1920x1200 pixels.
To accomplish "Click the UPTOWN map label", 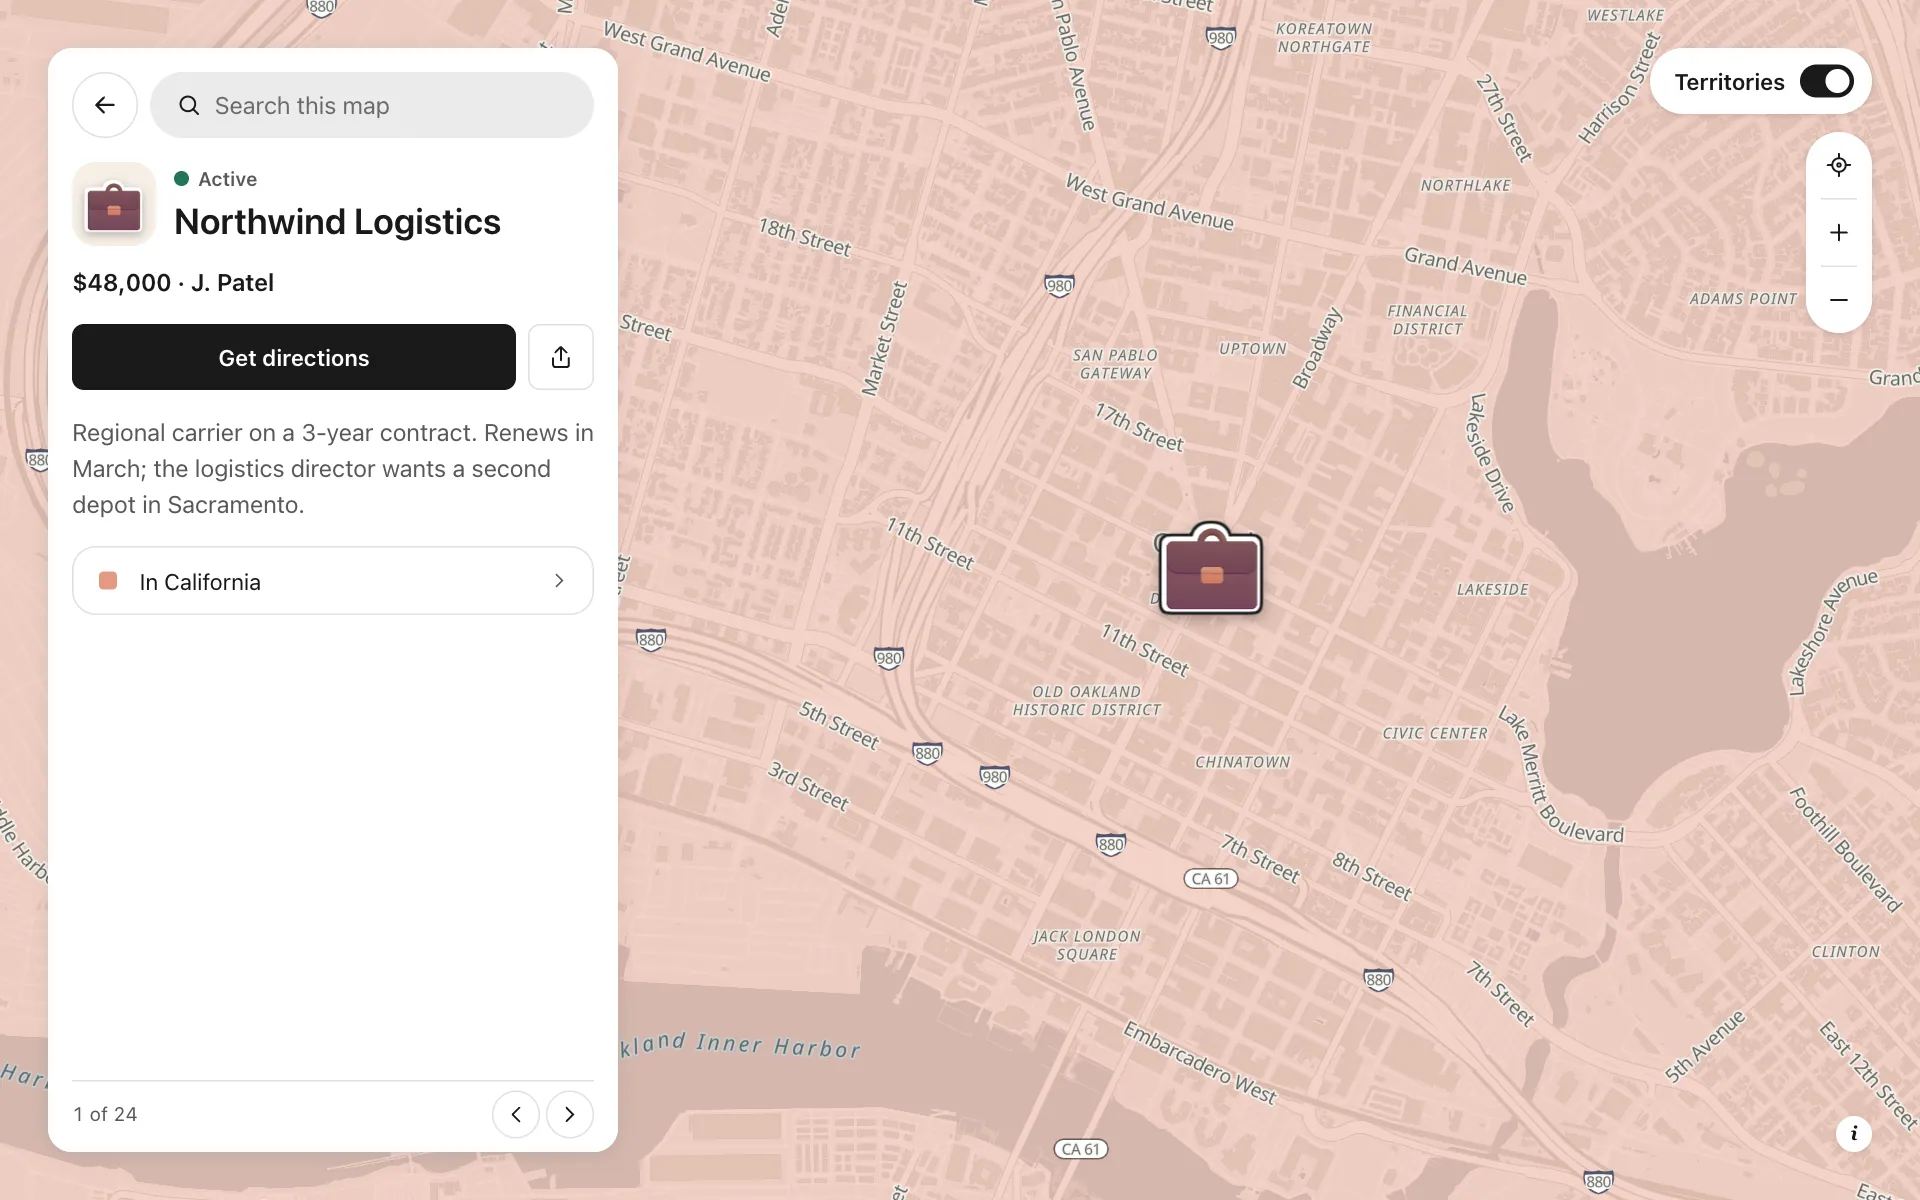I will [1253, 349].
